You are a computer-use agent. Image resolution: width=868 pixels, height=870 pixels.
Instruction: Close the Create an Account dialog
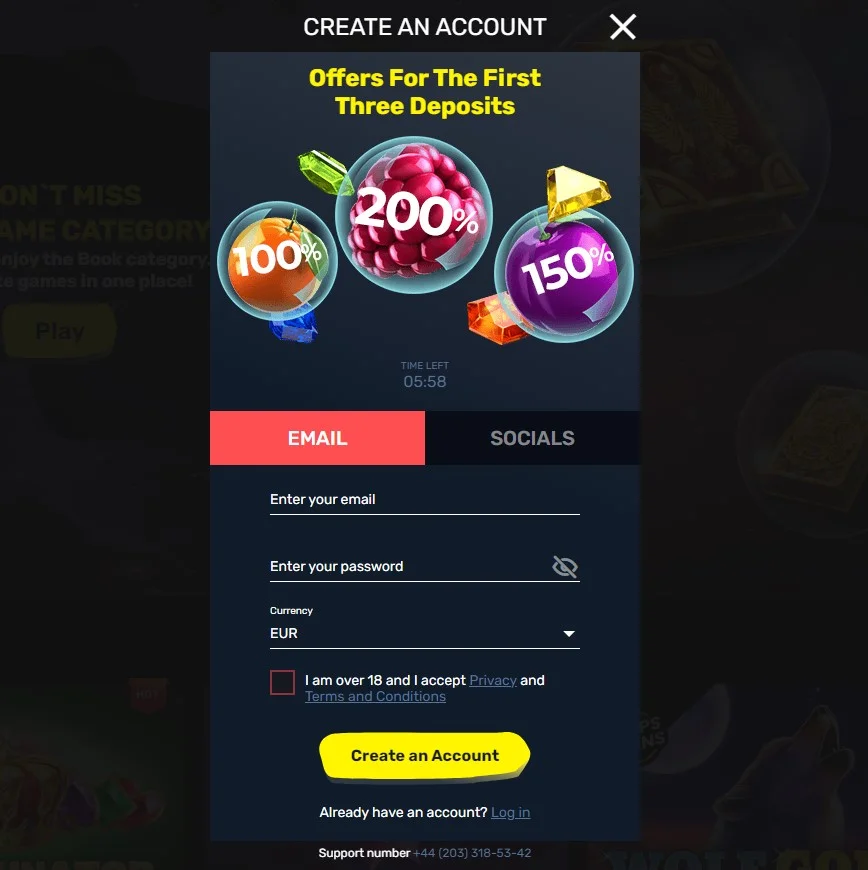pyautogui.click(x=622, y=27)
